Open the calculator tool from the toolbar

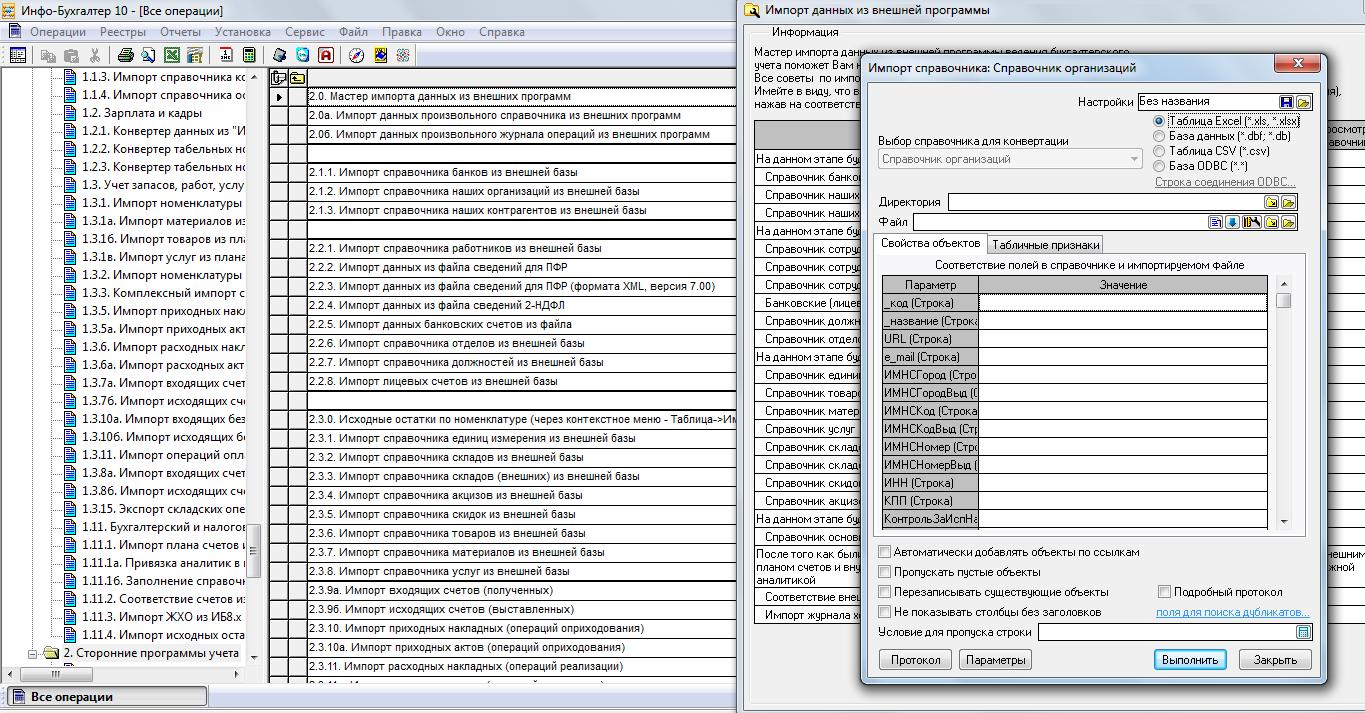point(249,56)
